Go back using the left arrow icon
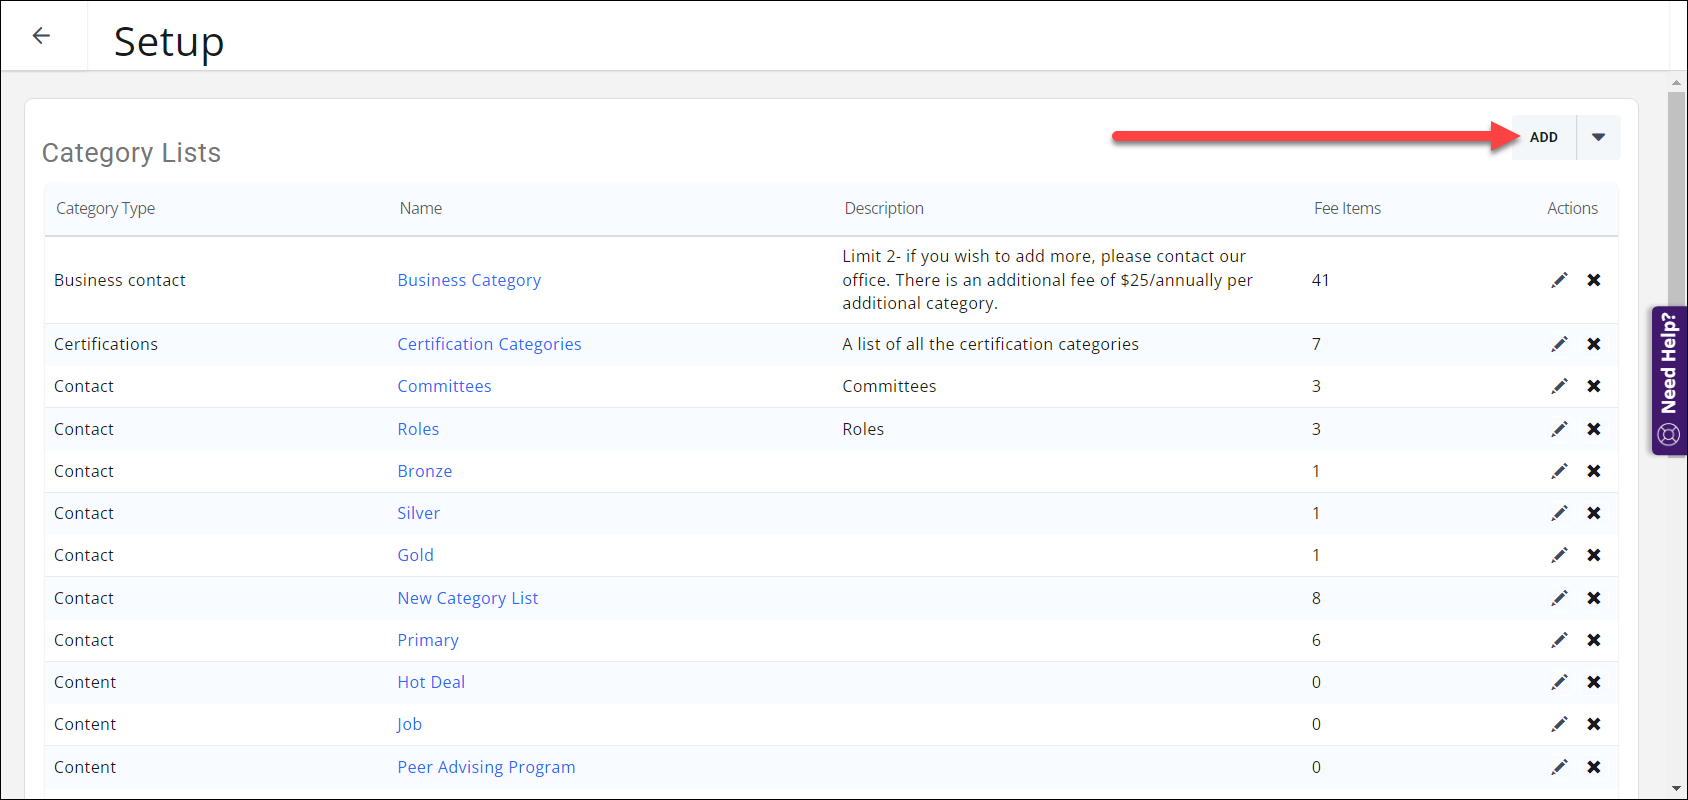This screenshot has width=1688, height=800. click(x=41, y=36)
